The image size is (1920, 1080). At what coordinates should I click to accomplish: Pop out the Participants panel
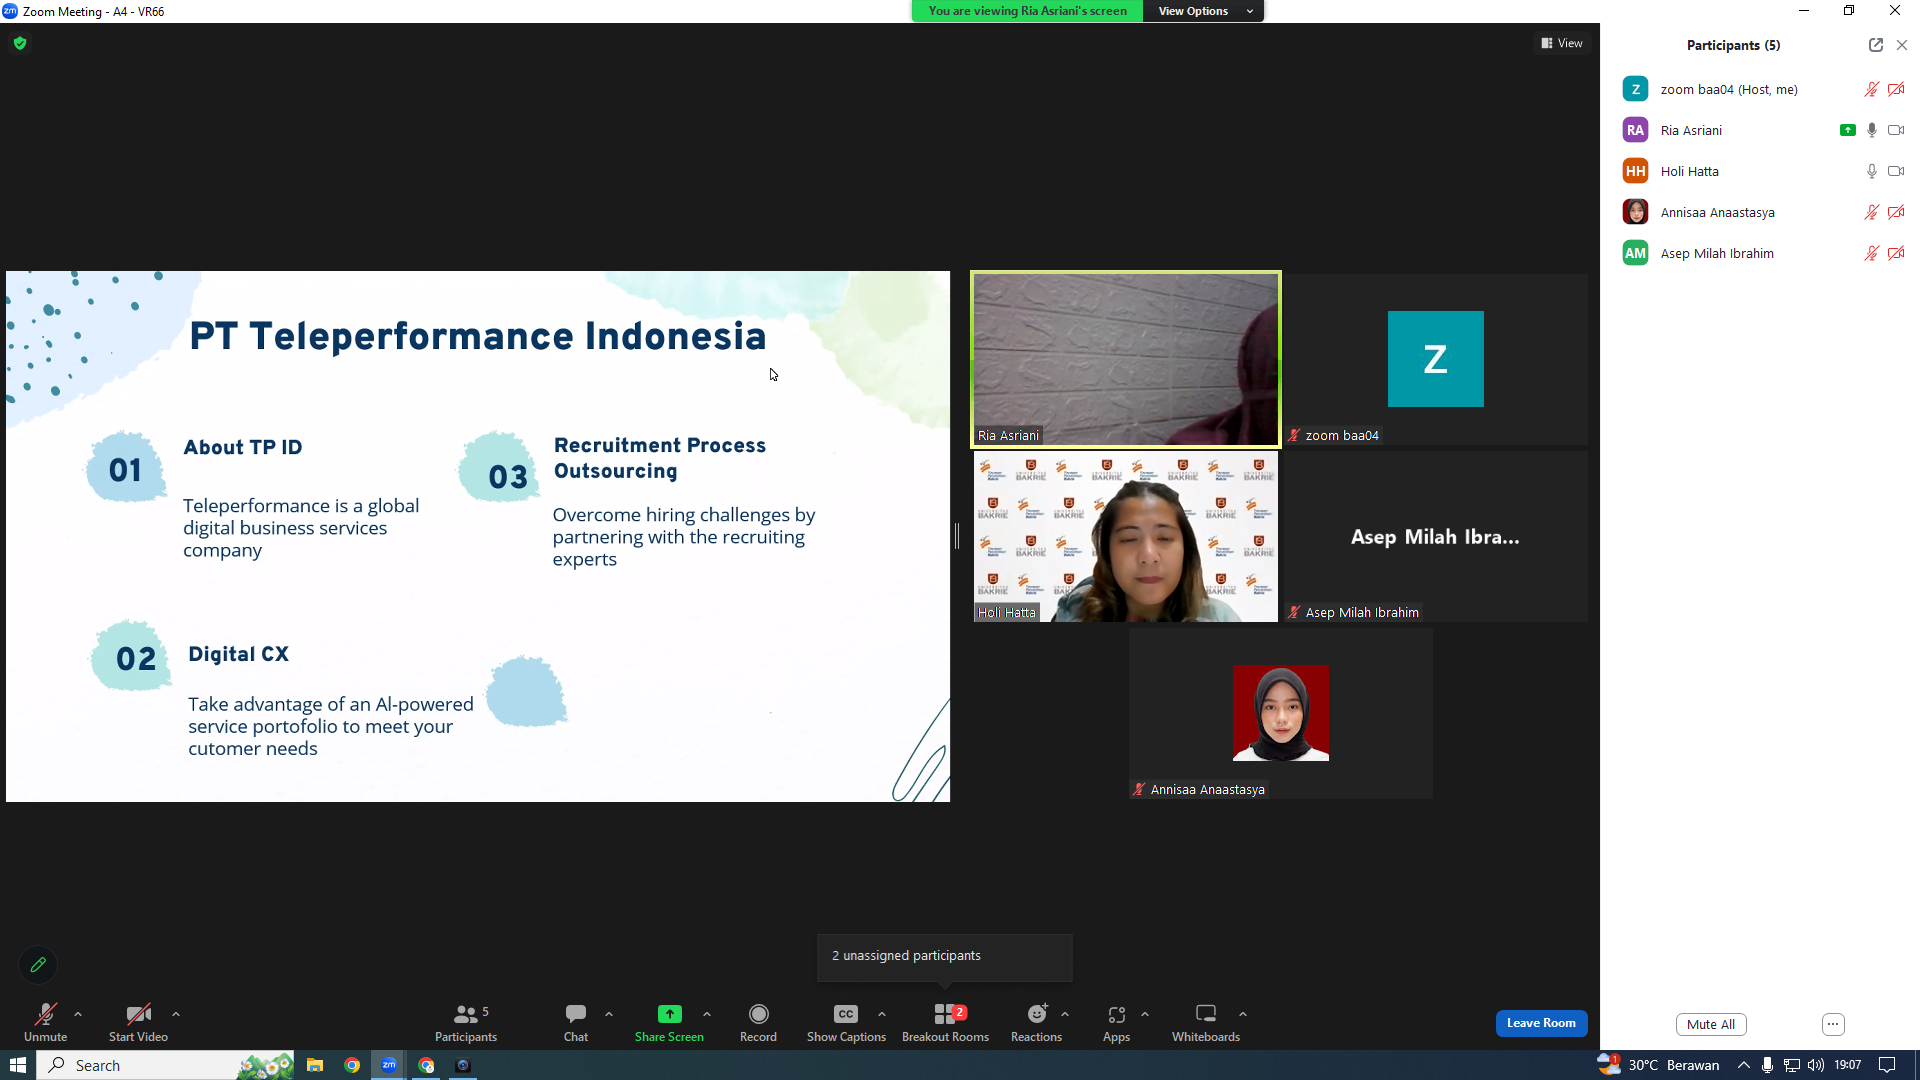click(1876, 45)
